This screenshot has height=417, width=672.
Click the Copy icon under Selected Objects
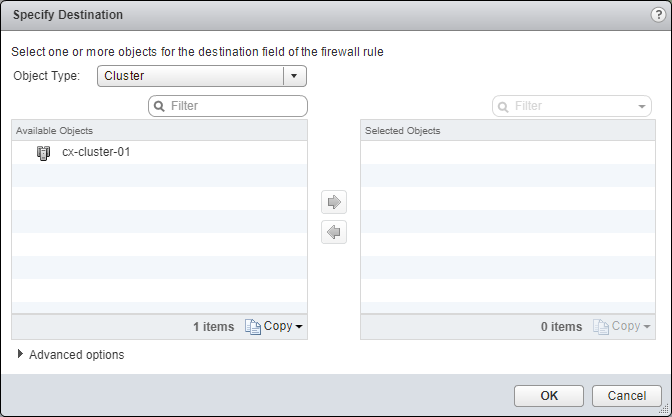coord(600,326)
